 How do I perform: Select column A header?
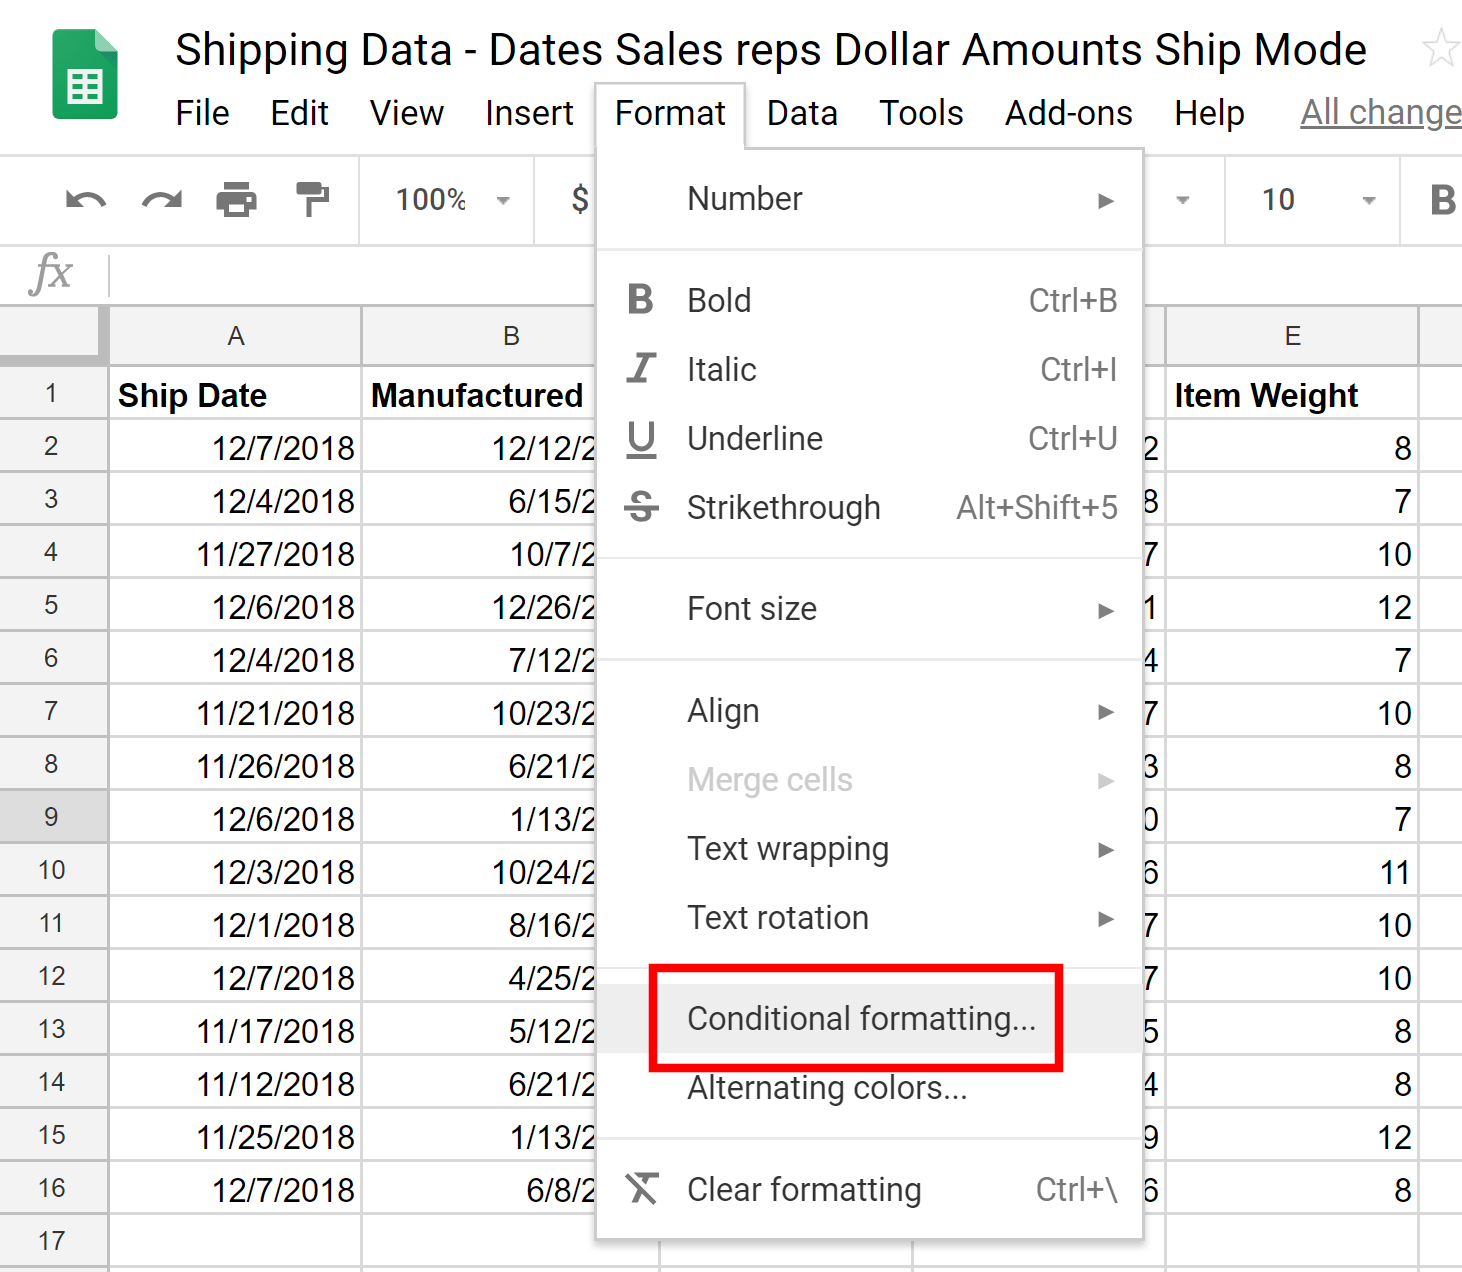[x=235, y=336]
